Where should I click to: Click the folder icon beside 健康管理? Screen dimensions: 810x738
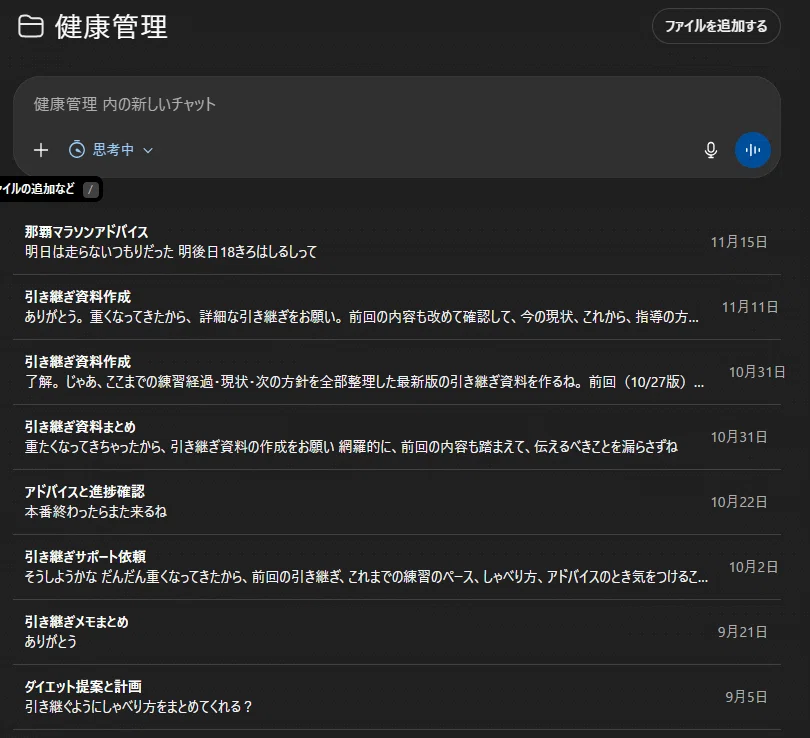tap(30, 26)
